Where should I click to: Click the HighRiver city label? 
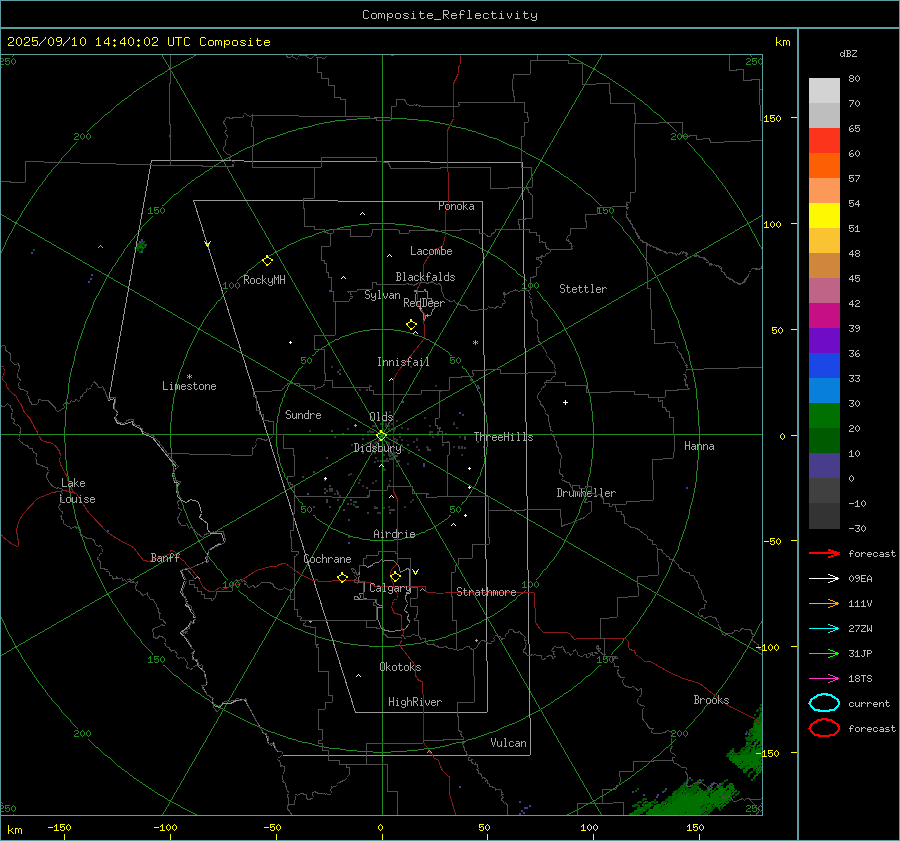point(415,702)
